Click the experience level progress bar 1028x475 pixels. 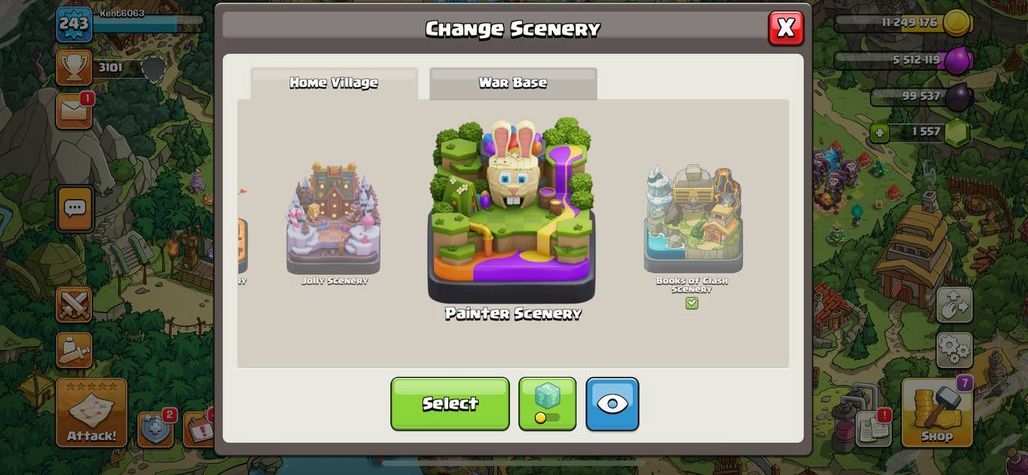click(148, 24)
